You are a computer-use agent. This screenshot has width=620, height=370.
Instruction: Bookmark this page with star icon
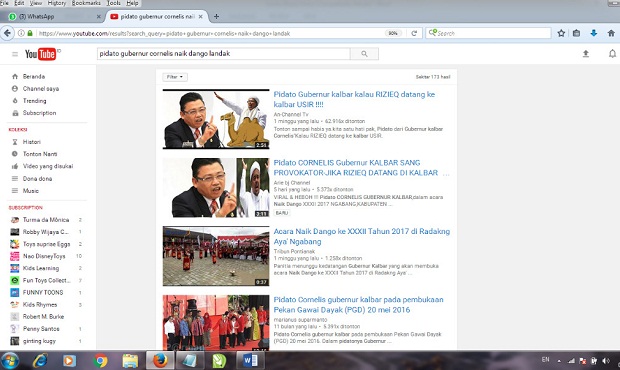(561, 33)
